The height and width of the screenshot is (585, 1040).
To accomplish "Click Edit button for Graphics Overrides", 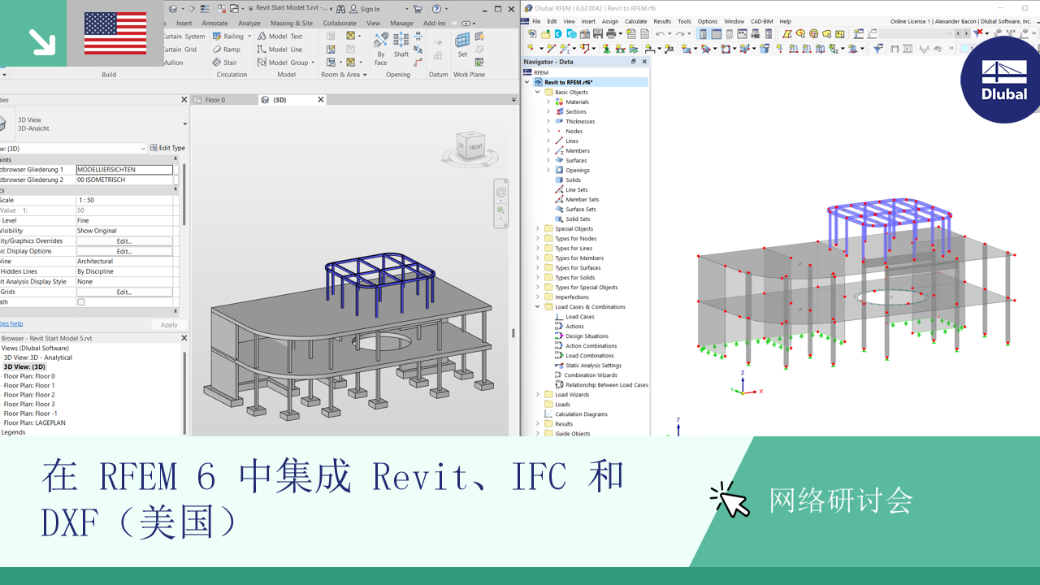I will point(124,241).
